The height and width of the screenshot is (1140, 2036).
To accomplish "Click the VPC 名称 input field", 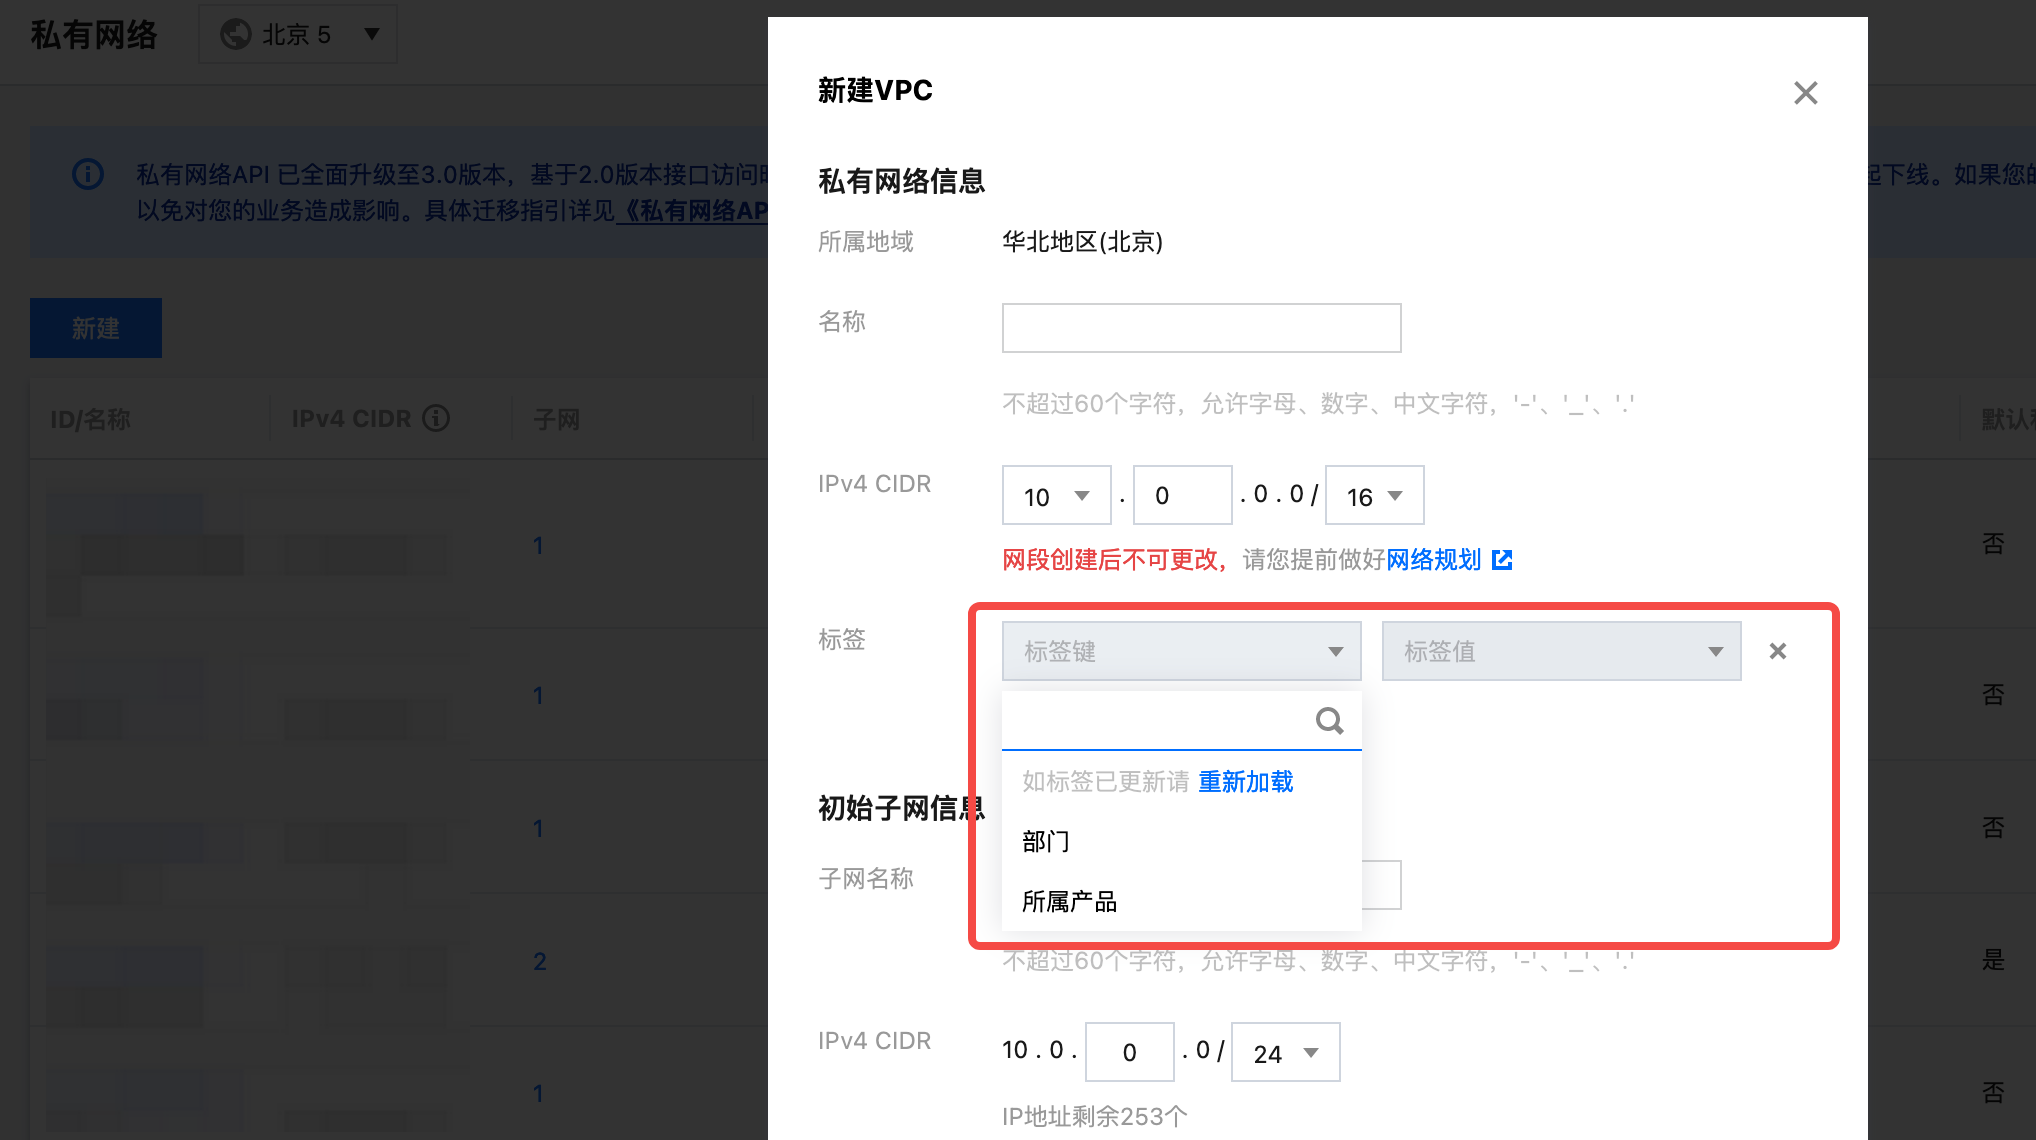I will (x=1201, y=328).
